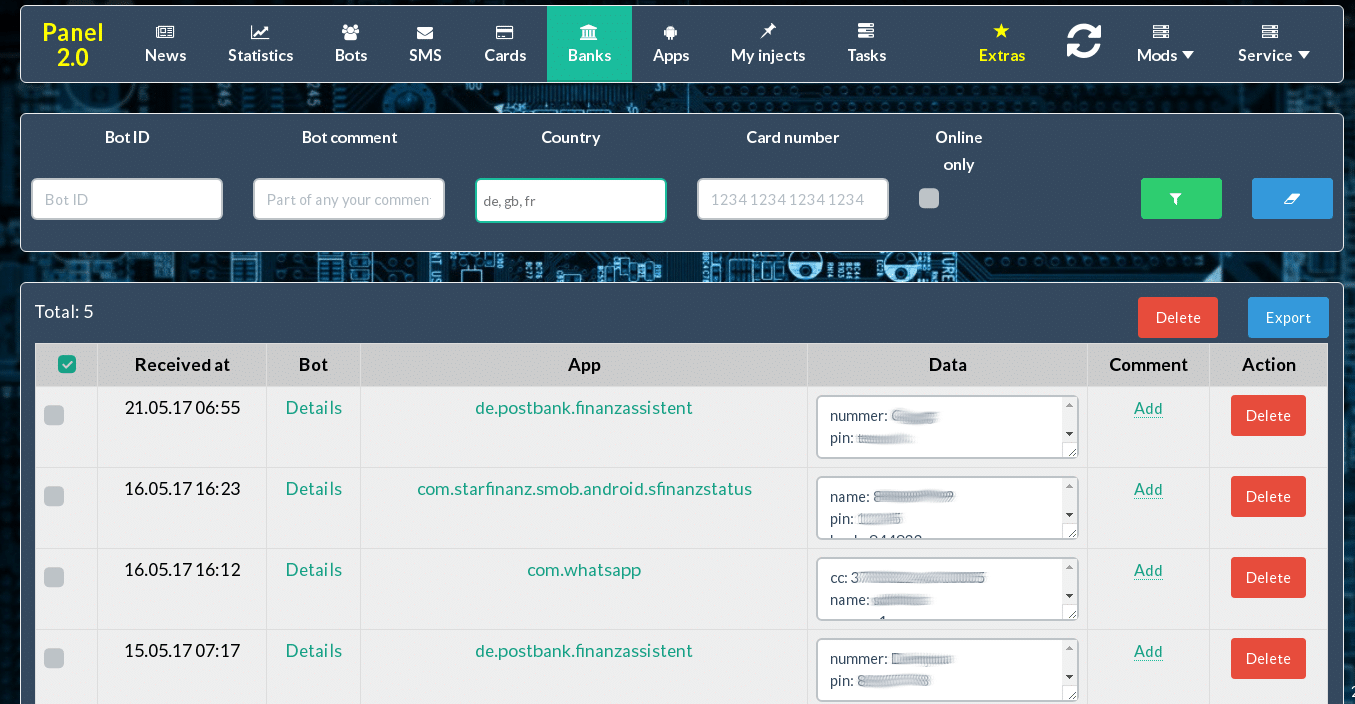
Task: Clear filters using the blue eraser button
Action: point(1291,199)
